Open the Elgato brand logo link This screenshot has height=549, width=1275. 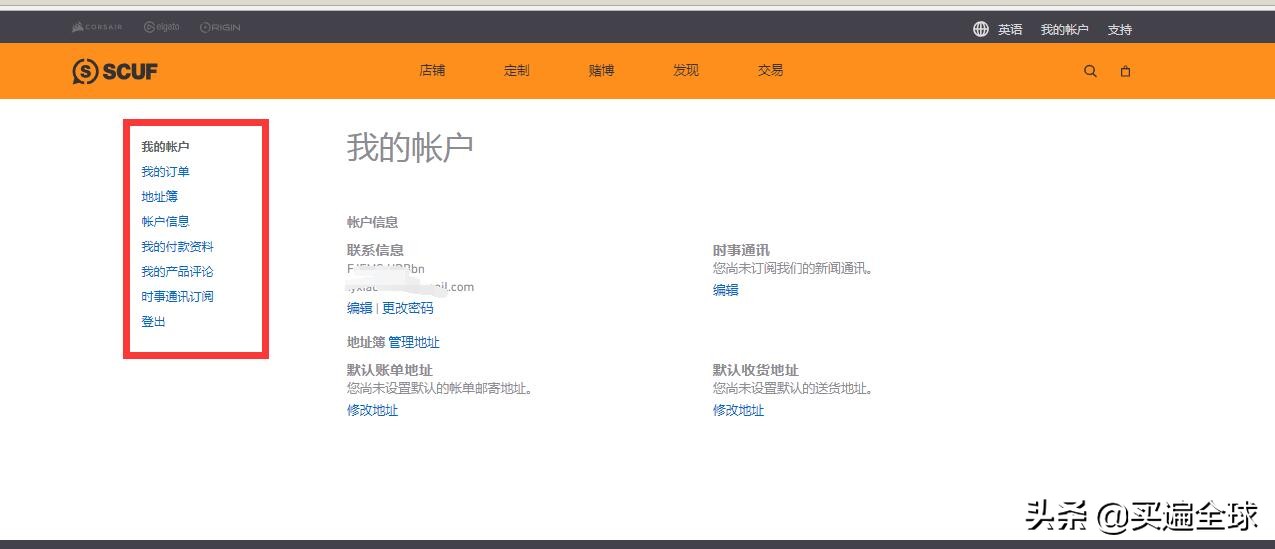(x=162, y=27)
